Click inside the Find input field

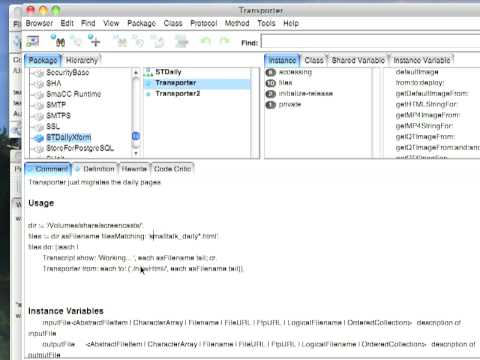tap(370, 42)
